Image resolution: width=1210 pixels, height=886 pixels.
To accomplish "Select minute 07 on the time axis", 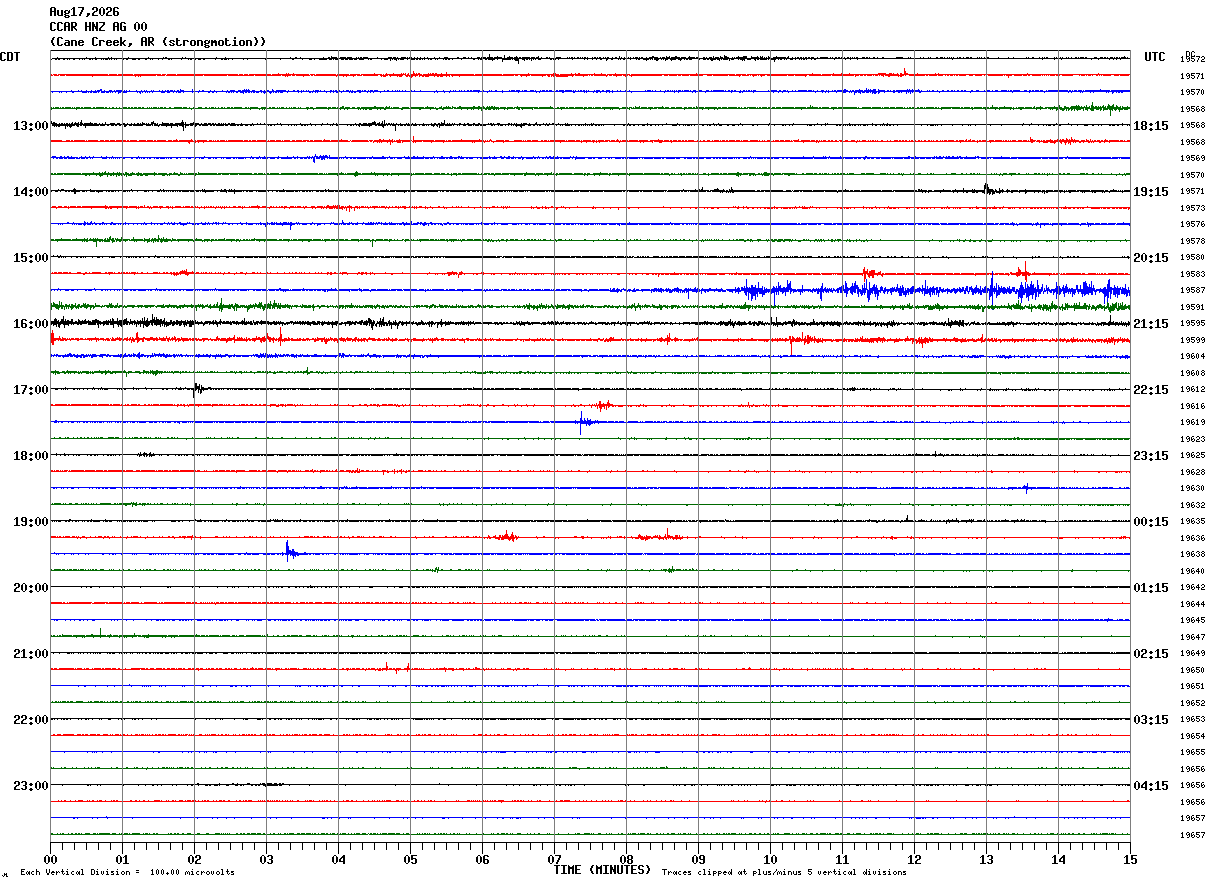I will tap(555, 859).
